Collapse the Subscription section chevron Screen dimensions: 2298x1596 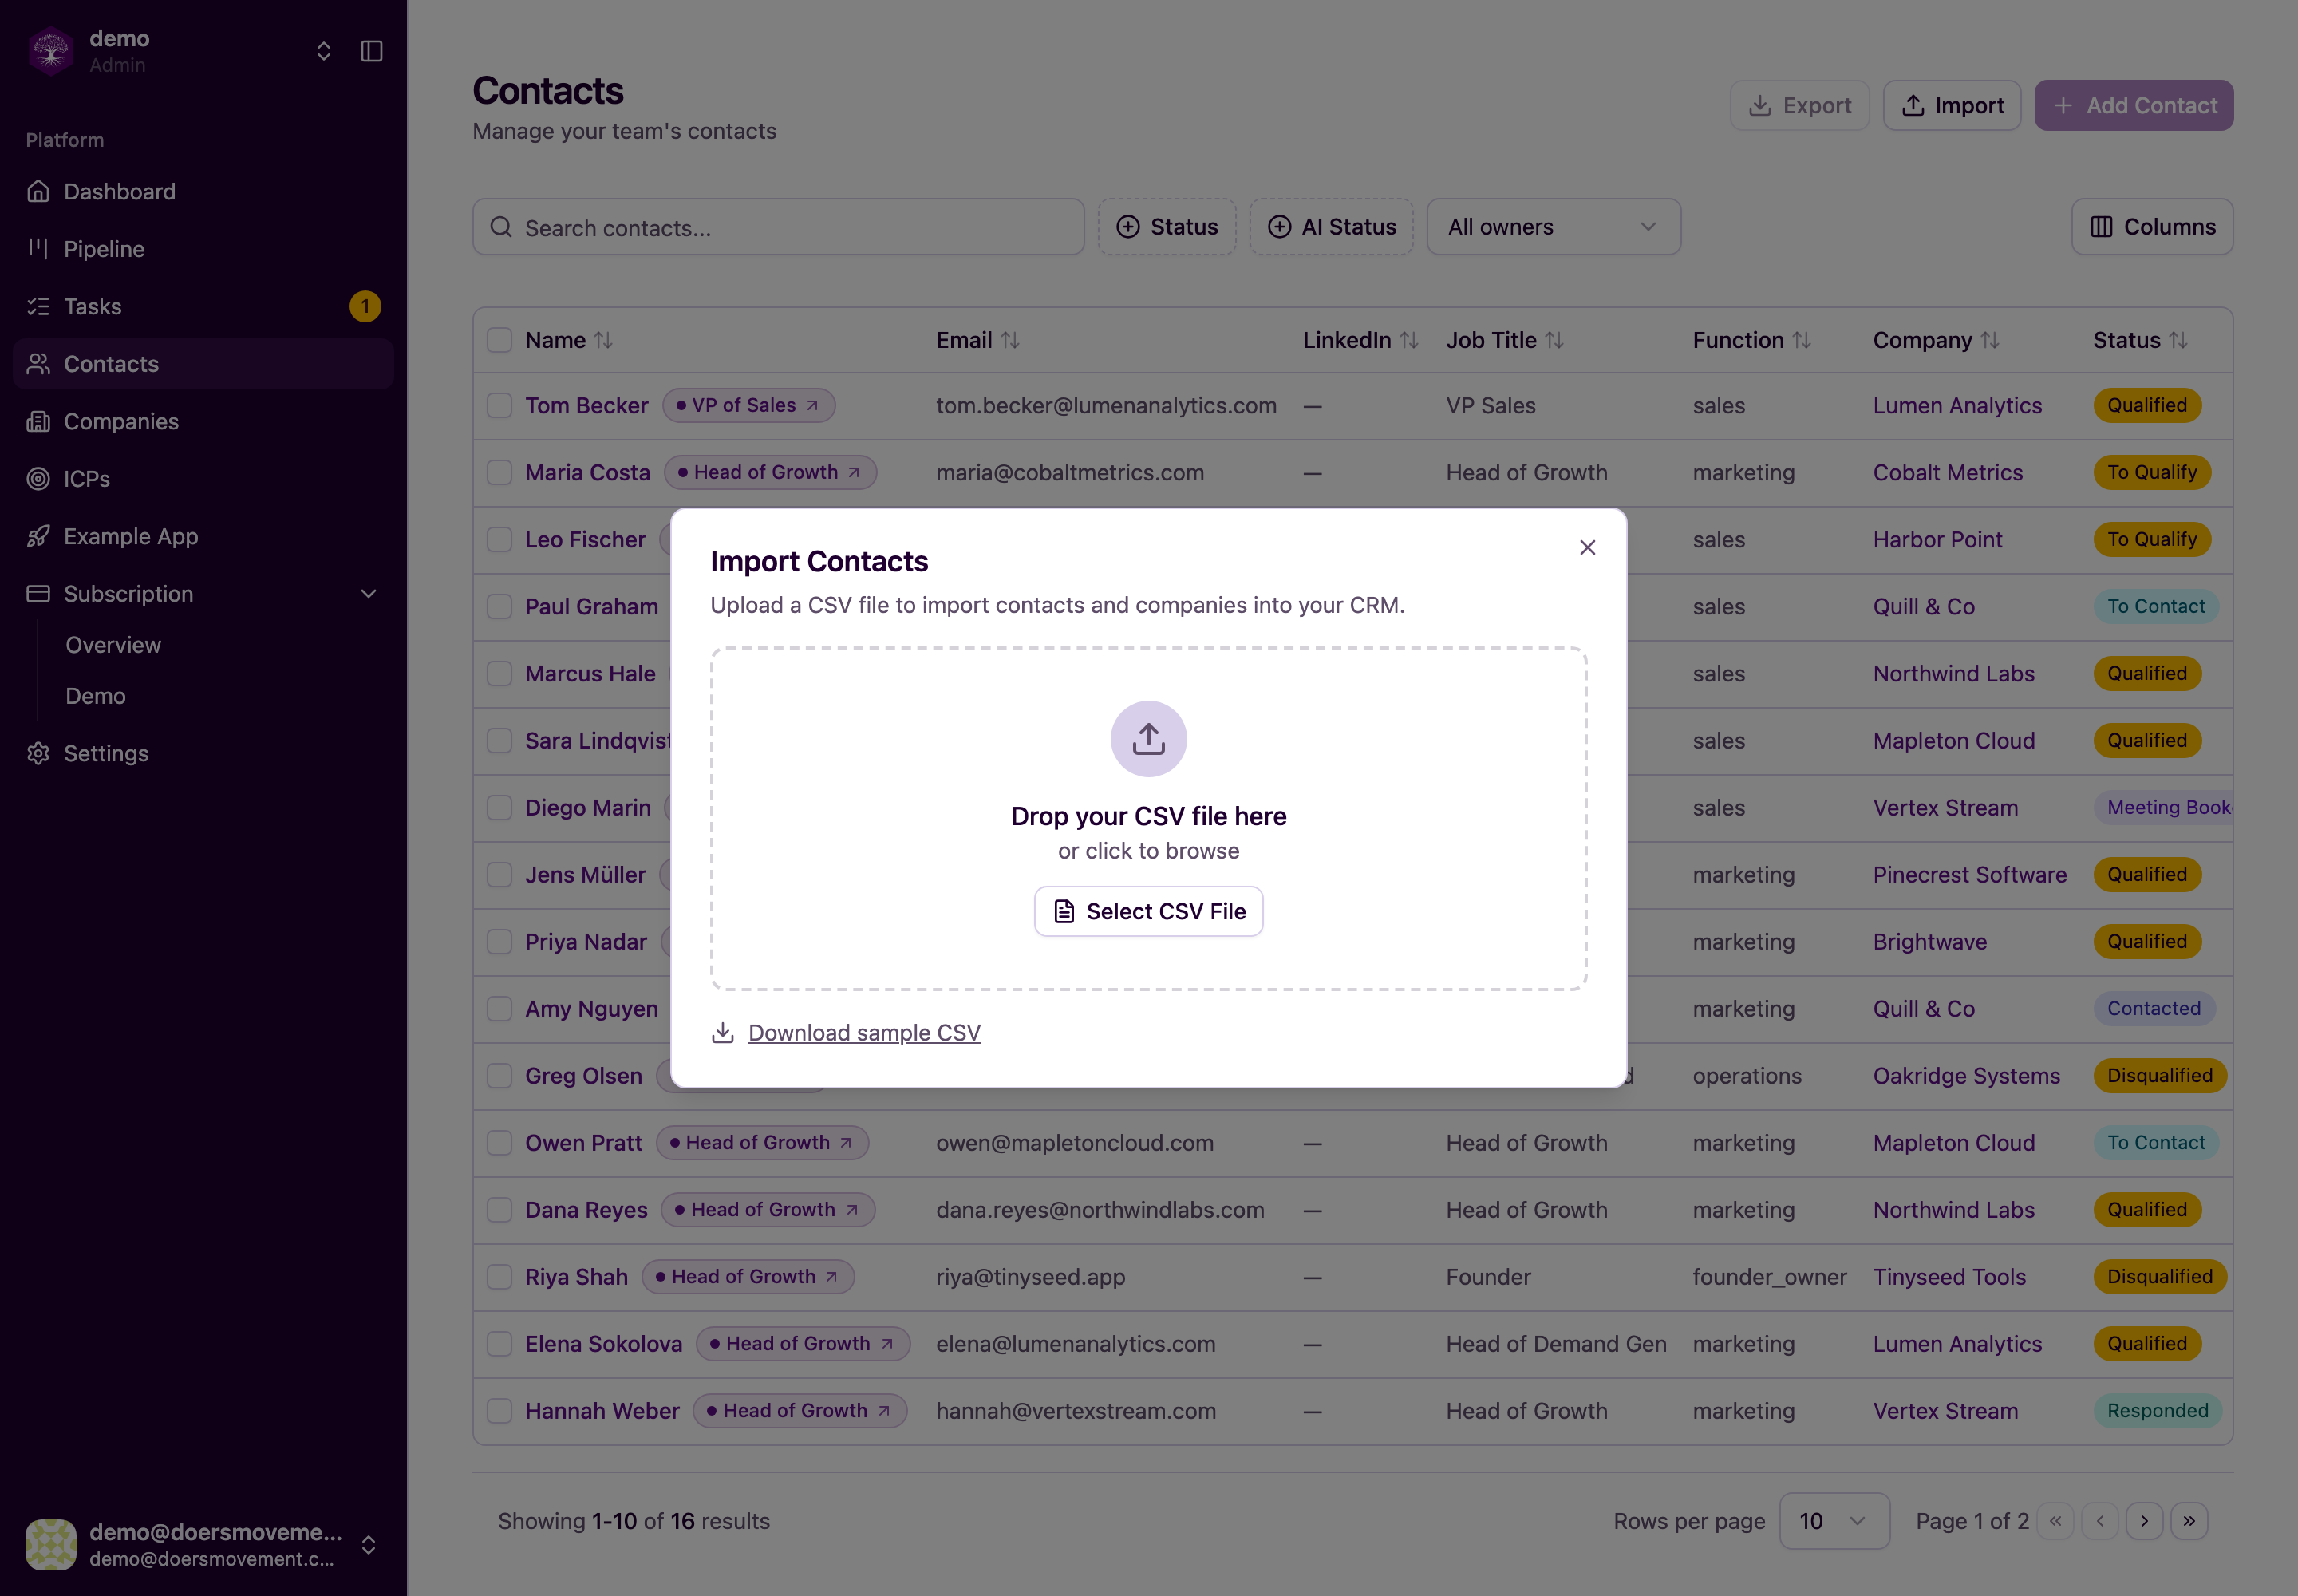point(368,594)
